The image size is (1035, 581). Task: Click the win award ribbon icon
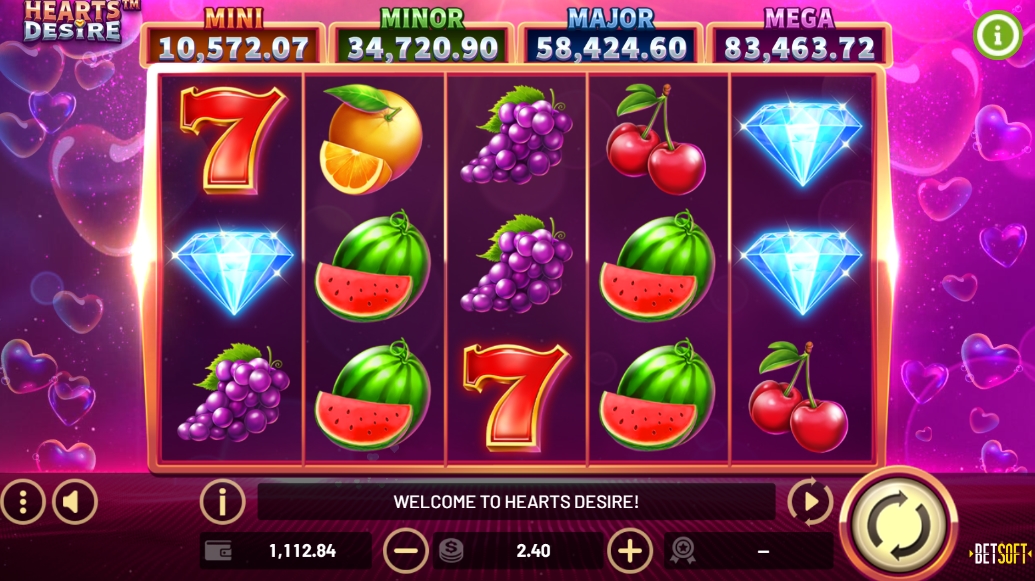(x=683, y=550)
